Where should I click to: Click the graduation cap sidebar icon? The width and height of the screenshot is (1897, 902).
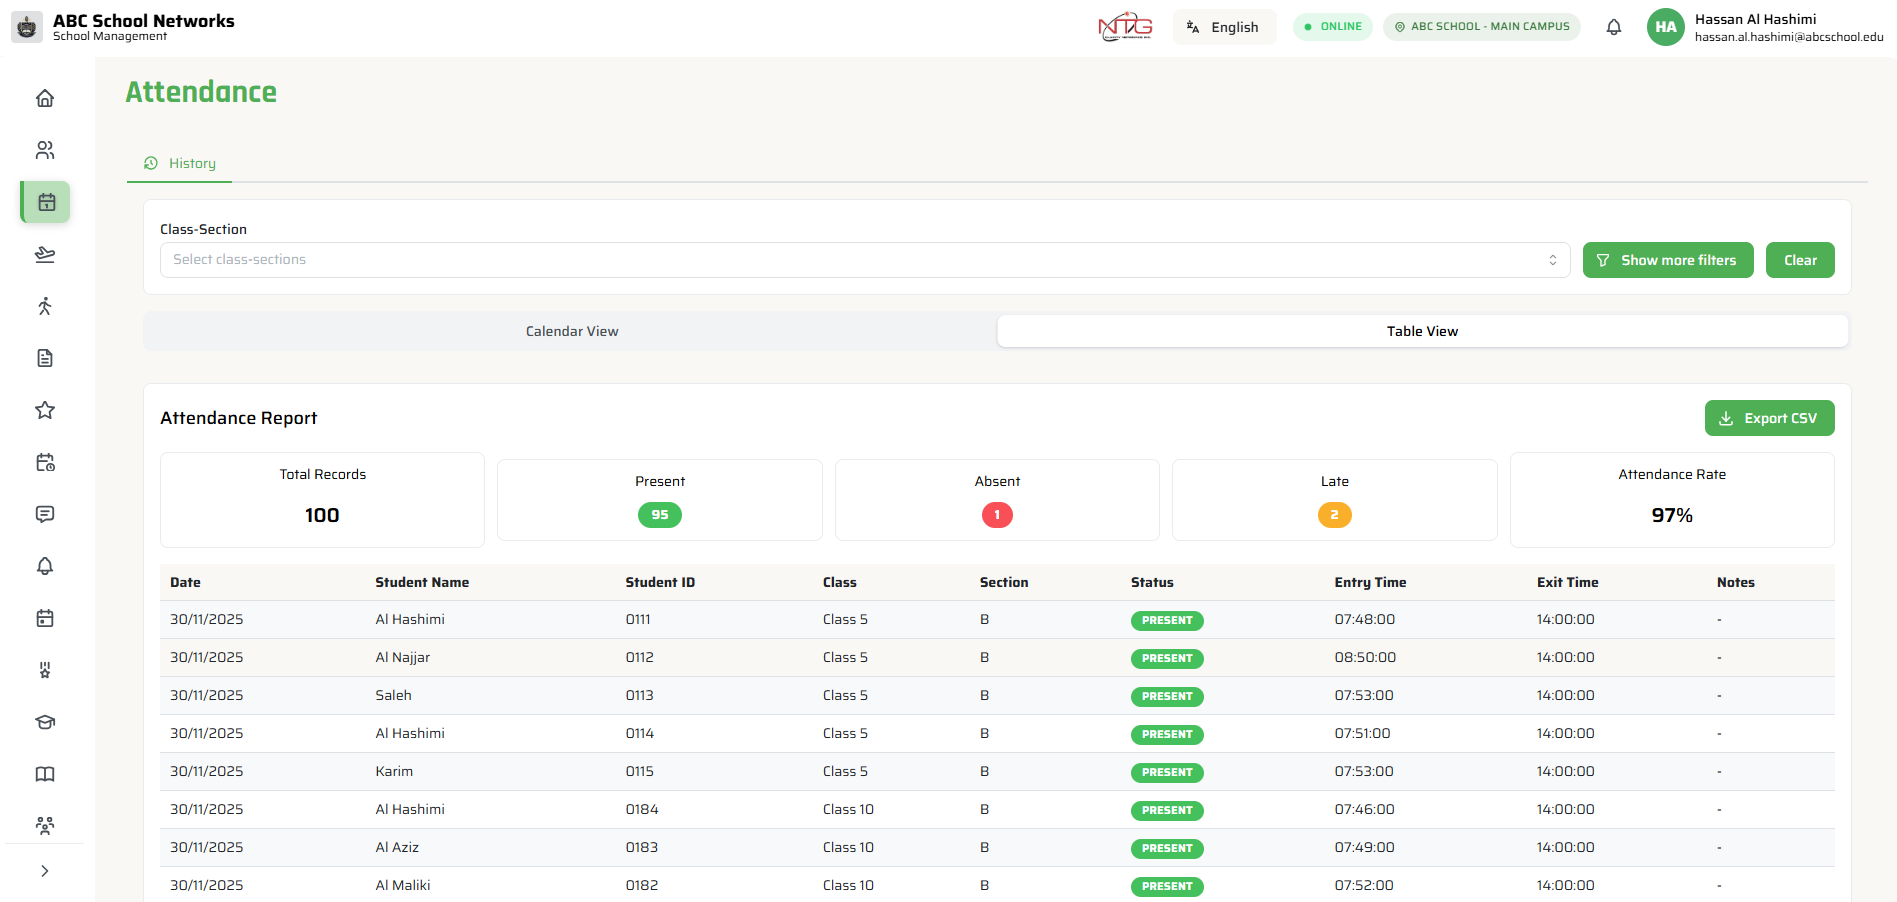45,722
